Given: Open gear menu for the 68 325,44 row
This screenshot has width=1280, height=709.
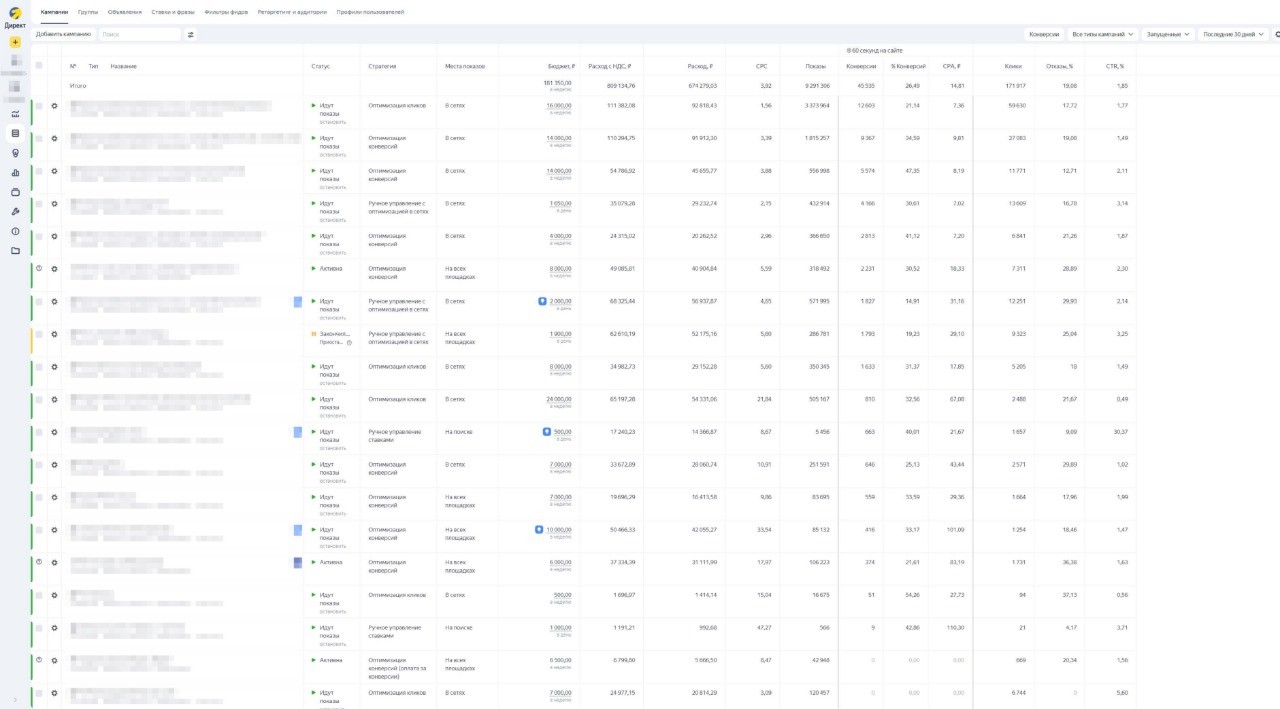Looking at the screenshot, I should tap(55, 301).
